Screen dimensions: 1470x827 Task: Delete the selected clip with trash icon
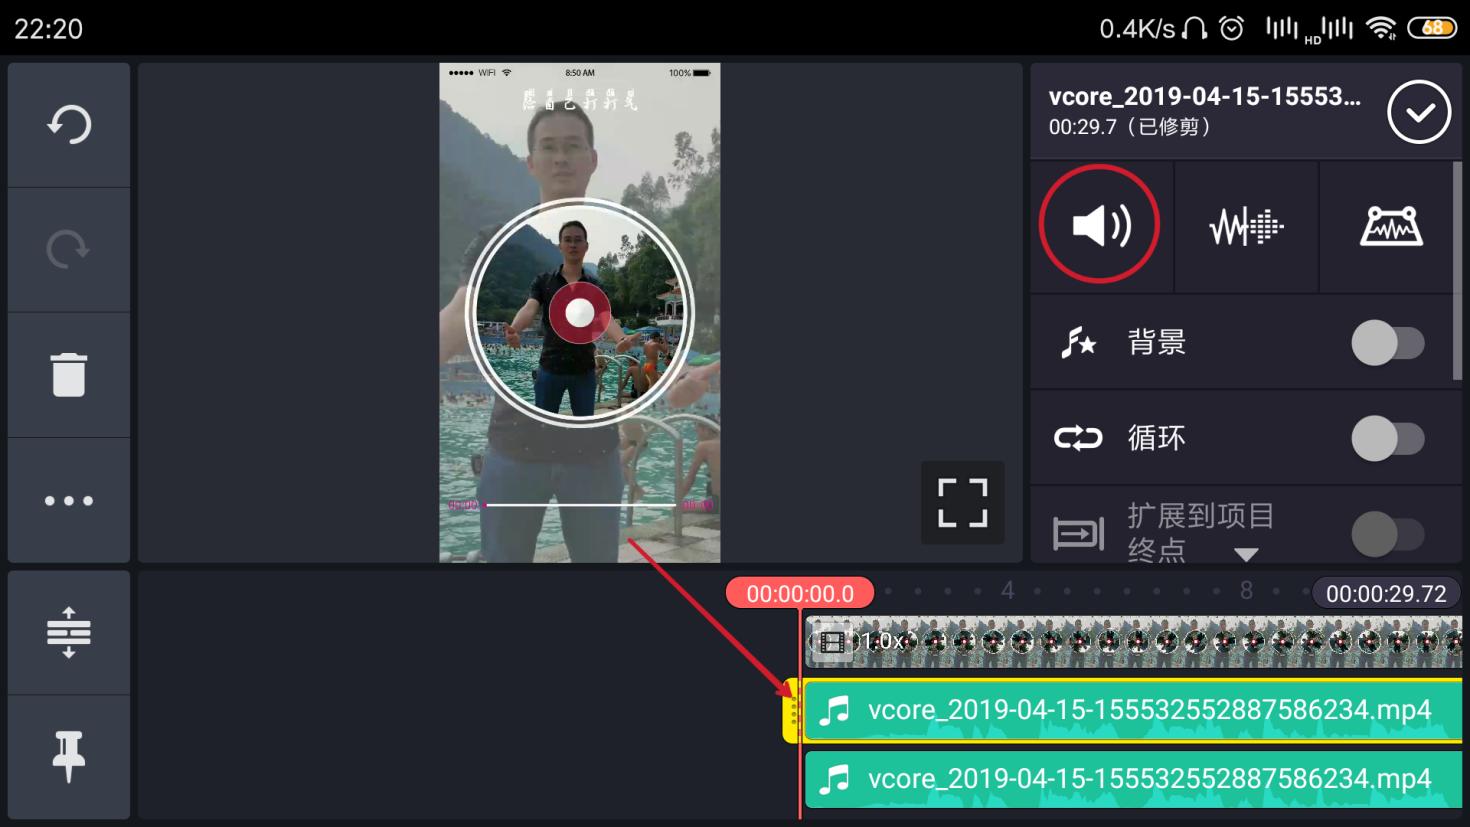click(69, 375)
